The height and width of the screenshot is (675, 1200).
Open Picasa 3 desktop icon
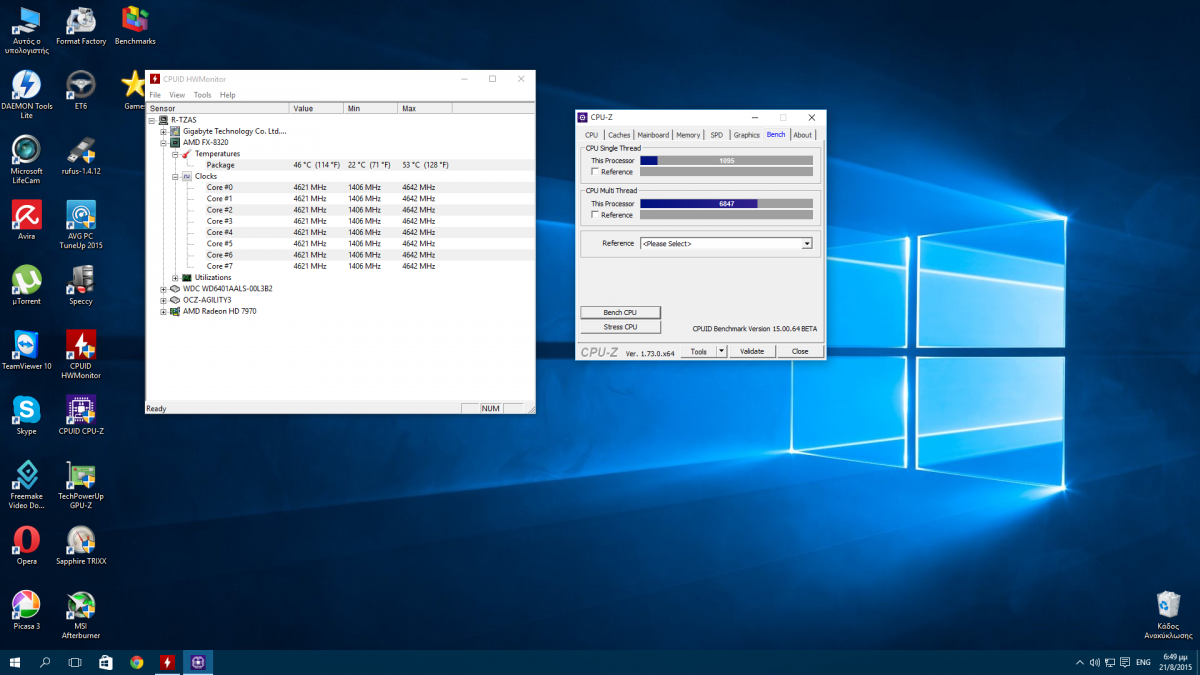[26, 611]
